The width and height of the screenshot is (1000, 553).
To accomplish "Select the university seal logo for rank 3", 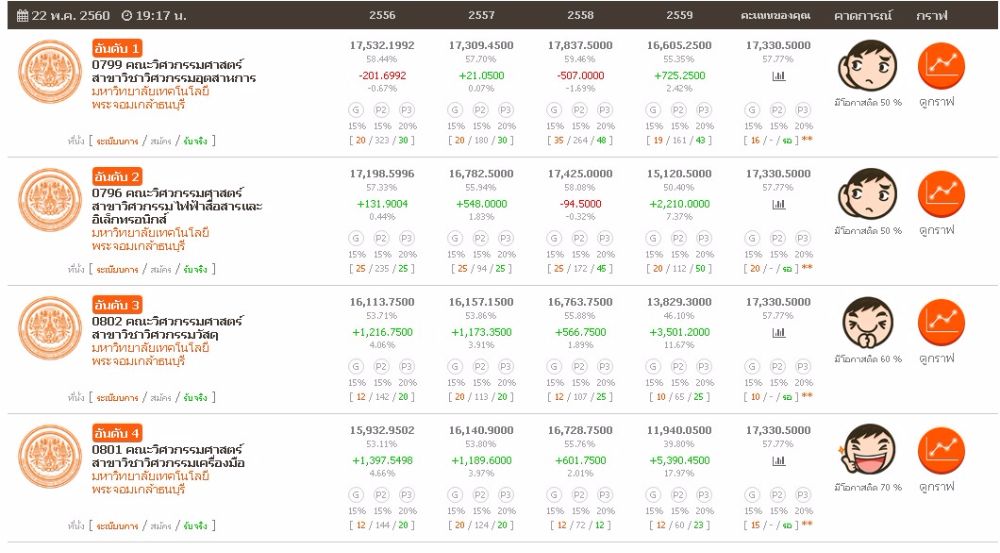I will pyautogui.click(x=49, y=328).
